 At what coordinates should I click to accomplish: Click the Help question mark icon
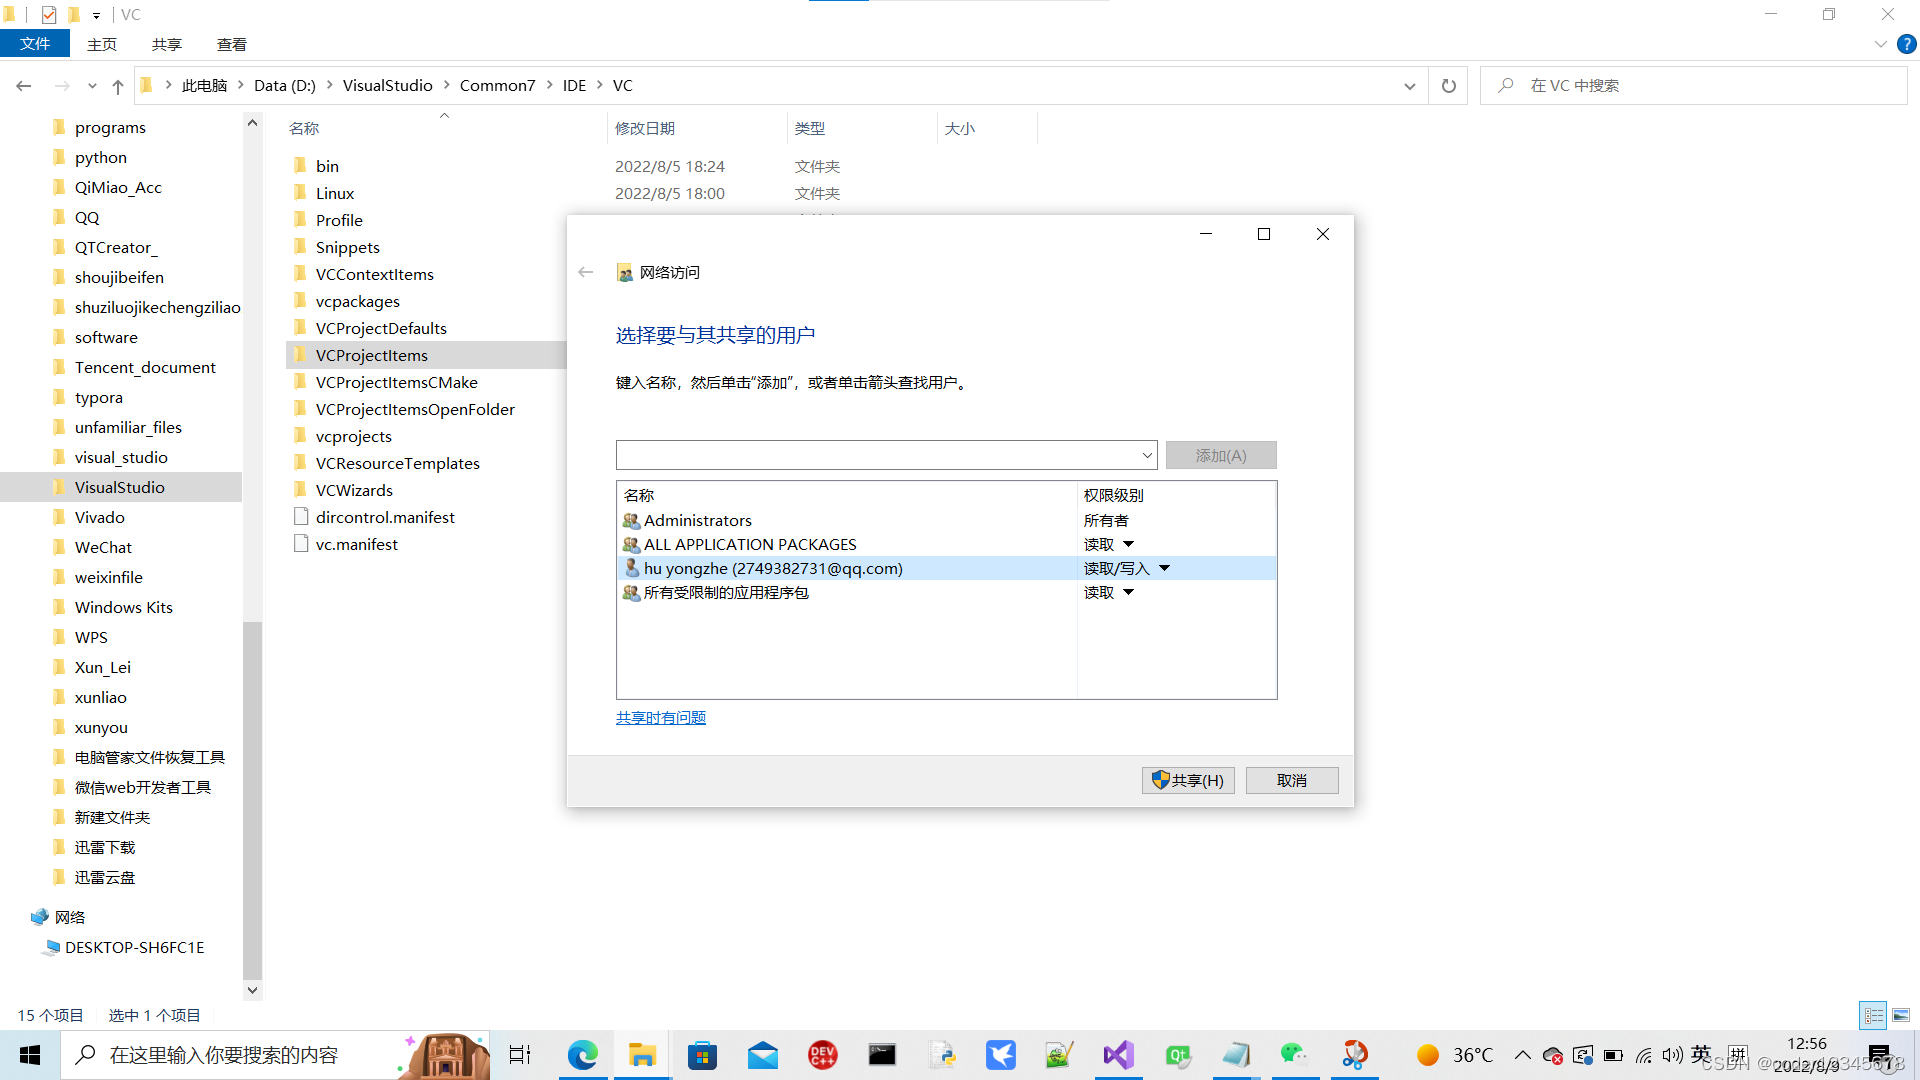[x=1907, y=44]
